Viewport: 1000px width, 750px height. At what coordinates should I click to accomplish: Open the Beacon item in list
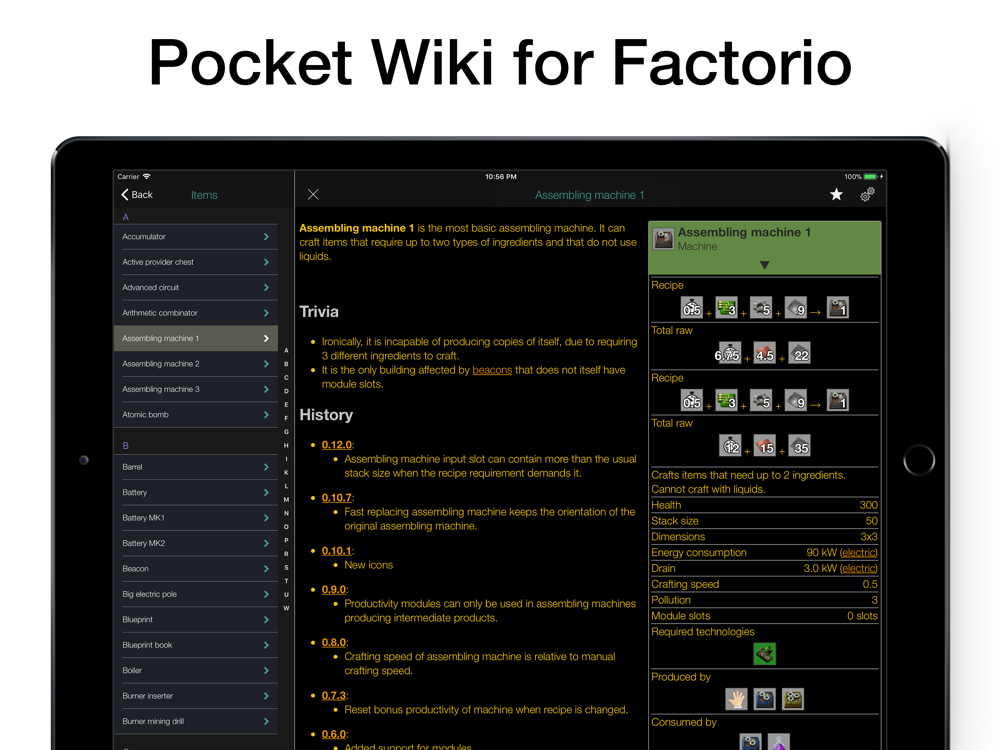coord(196,569)
